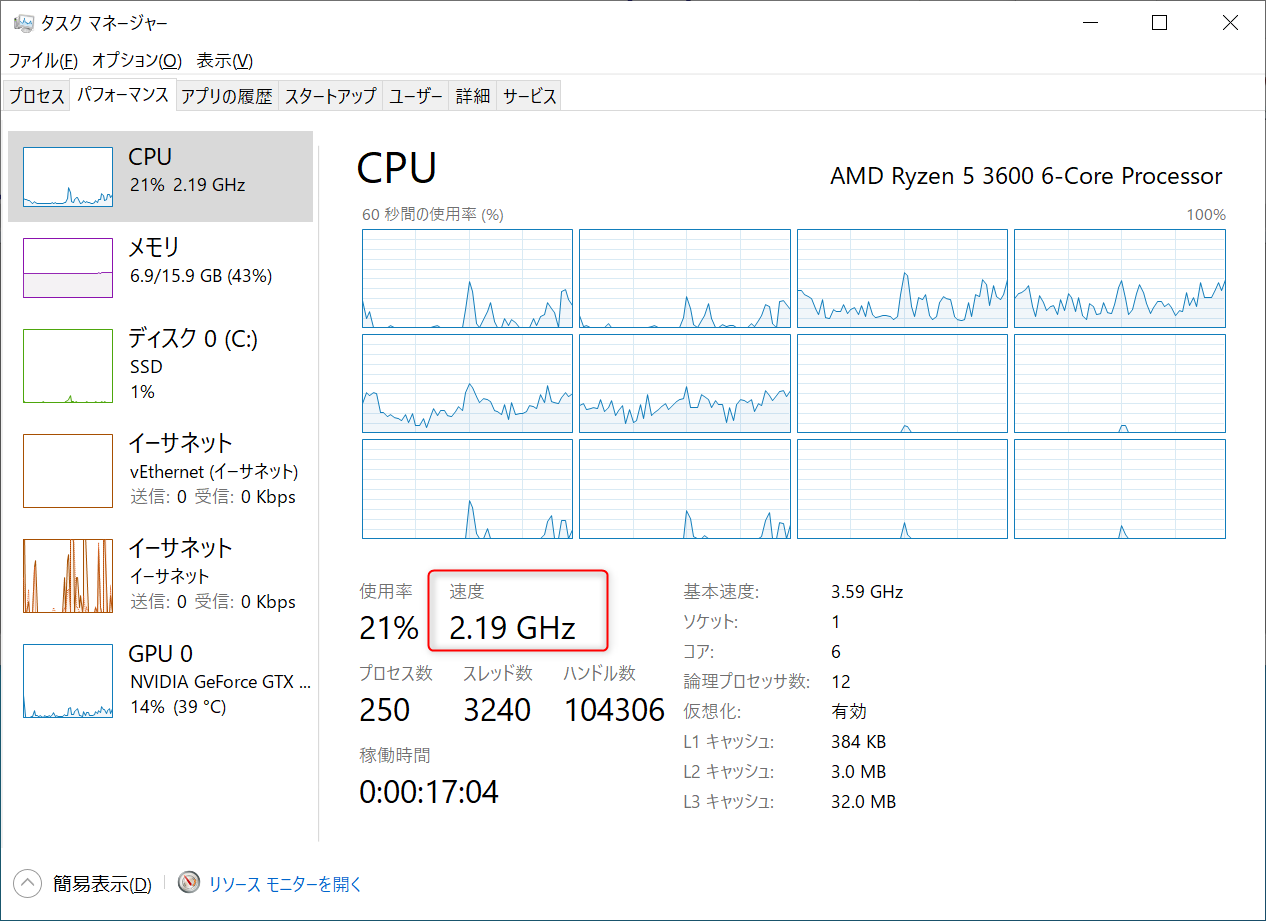The width and height of the screenshot is (1266, 921).
Task: Open ディスク 0 (C:) performance item
Action: coord(160,365)
